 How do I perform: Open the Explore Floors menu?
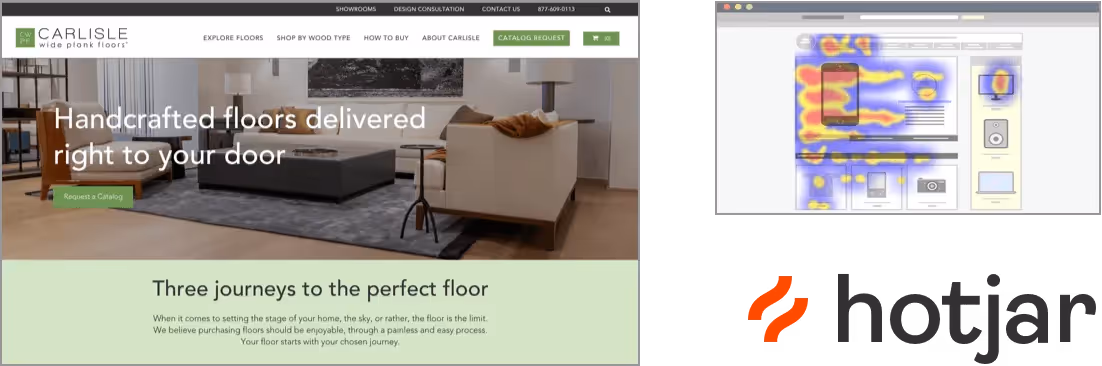click(x=233, y=38)
